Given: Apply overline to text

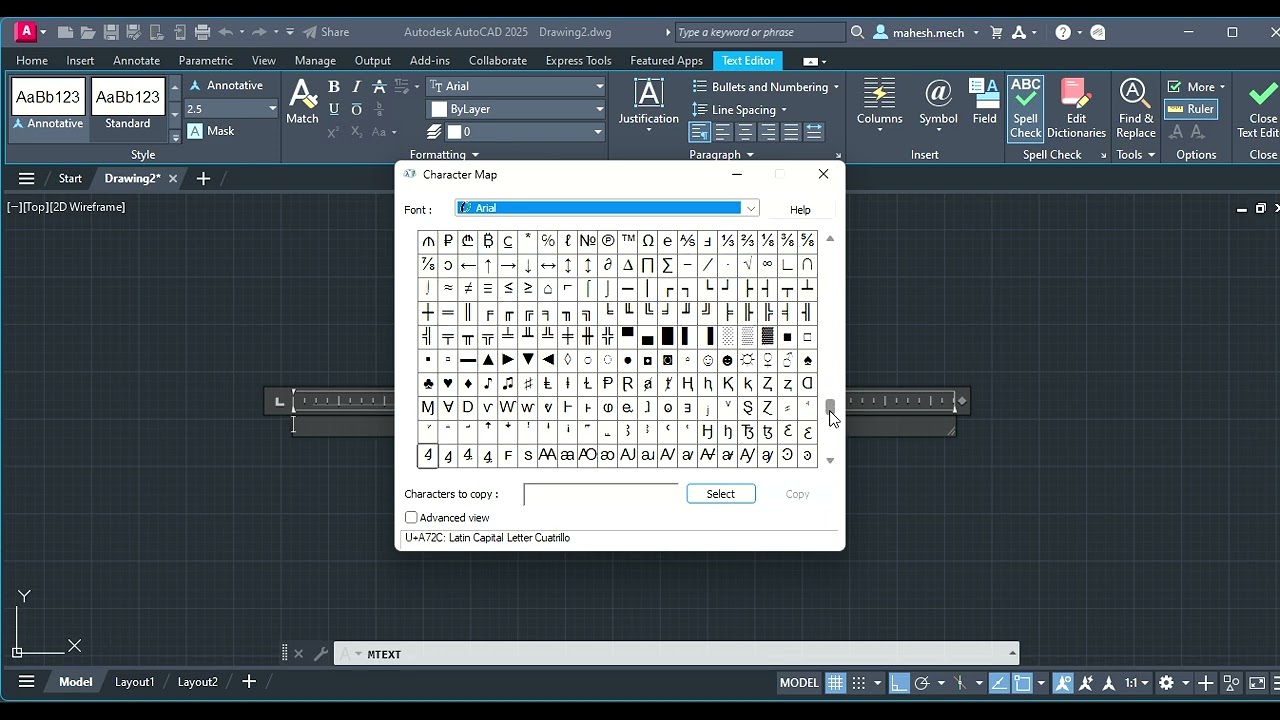Looking at the screenshot, I should point(356,109).
